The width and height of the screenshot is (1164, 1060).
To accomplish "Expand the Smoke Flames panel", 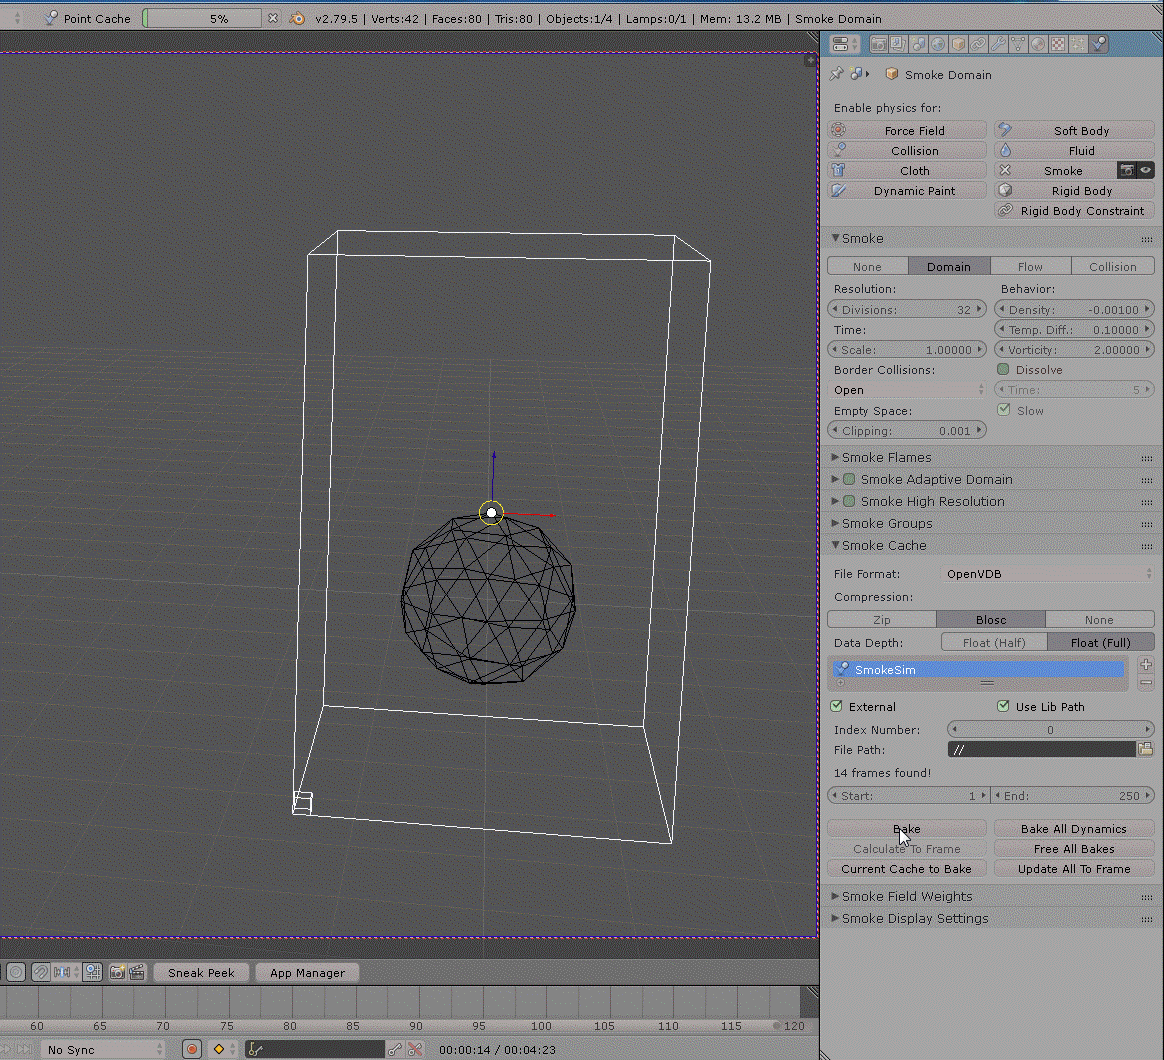I will [886, 458].
